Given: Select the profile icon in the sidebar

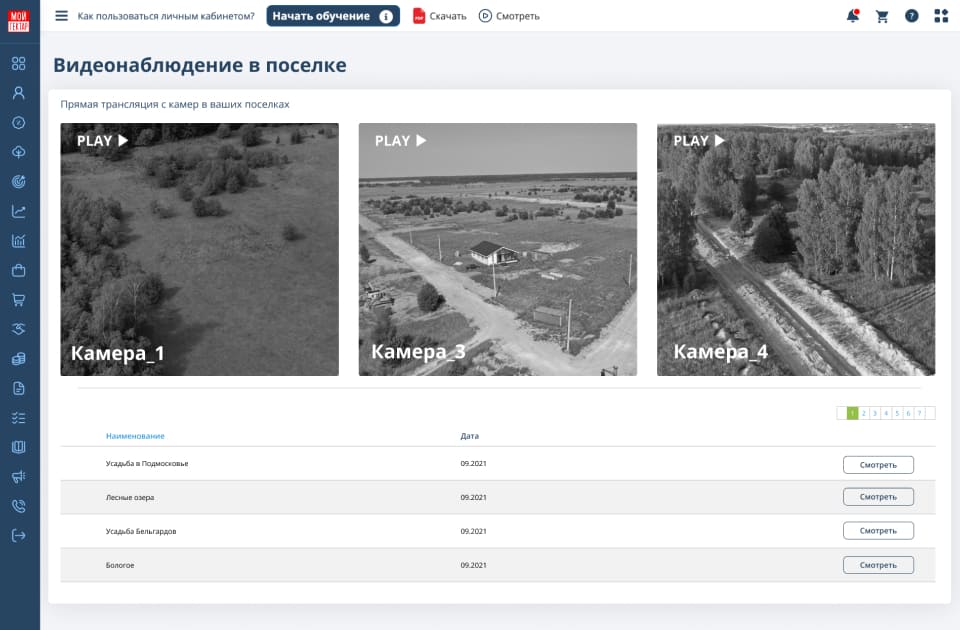Looking at the screenshot, I should tap(18, 93).
